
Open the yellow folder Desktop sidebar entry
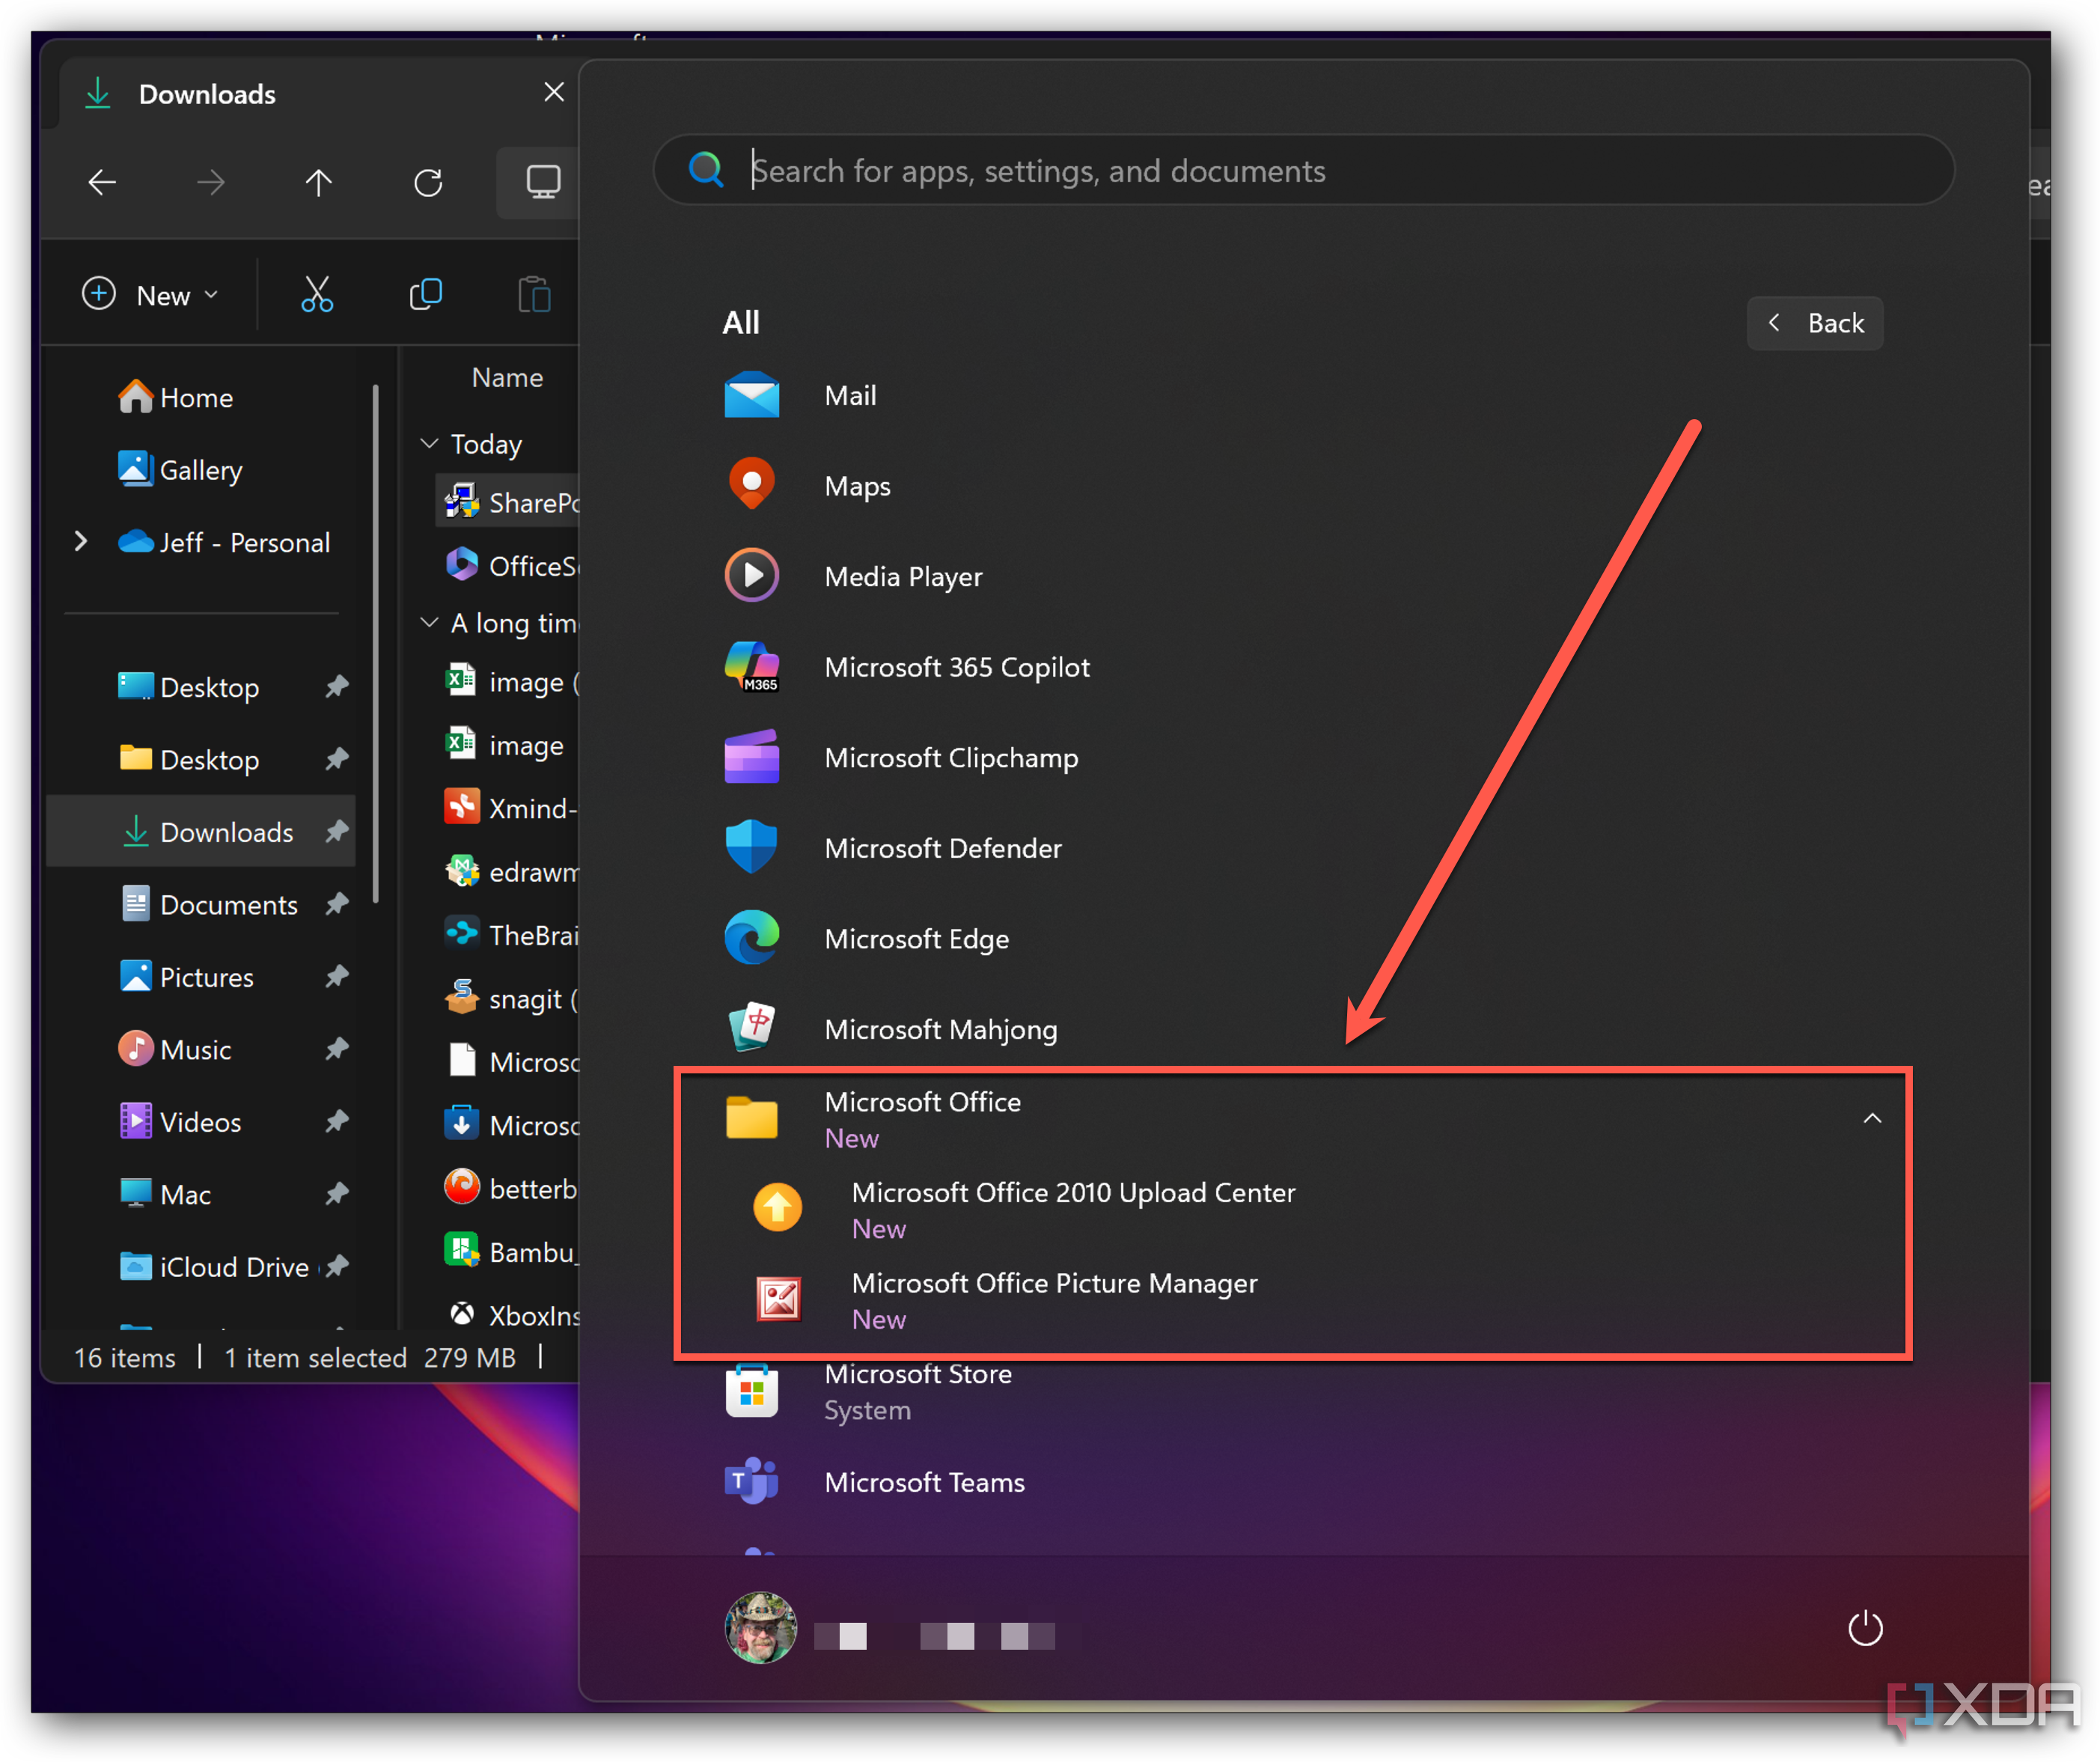pos(200,760)
